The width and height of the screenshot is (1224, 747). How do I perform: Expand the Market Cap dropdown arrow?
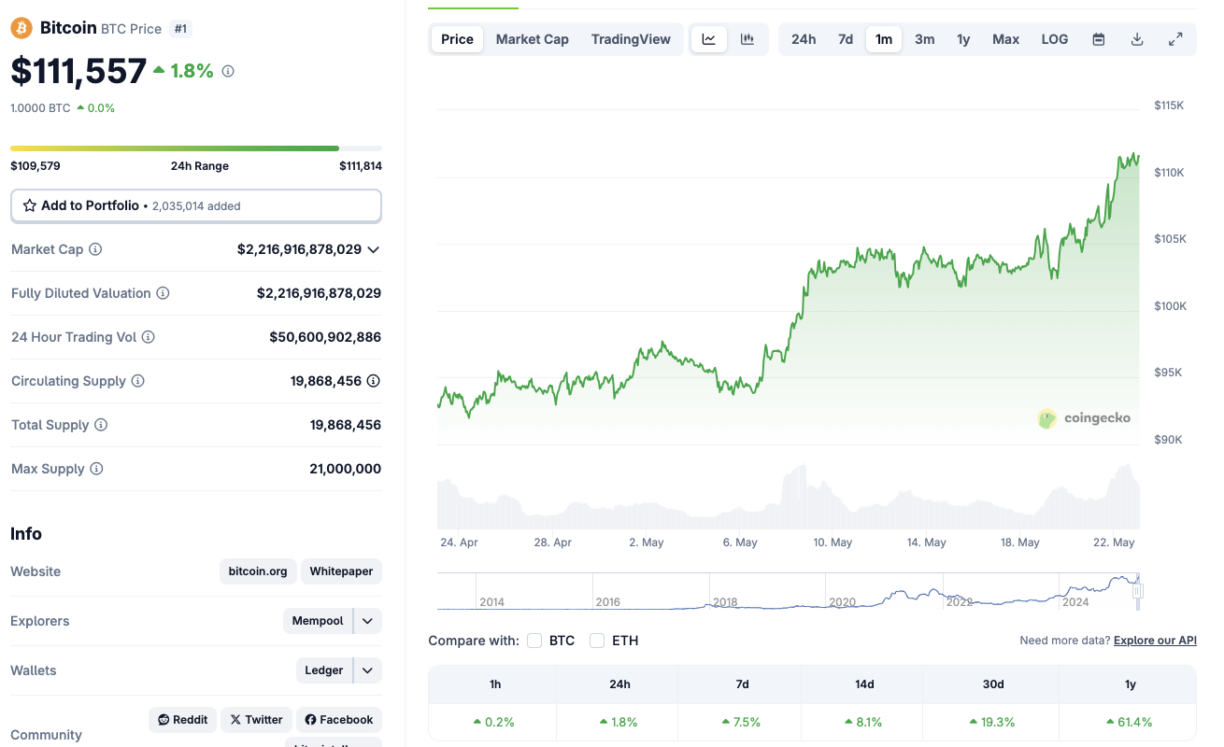pyautogui.click(x=373, y=249)
